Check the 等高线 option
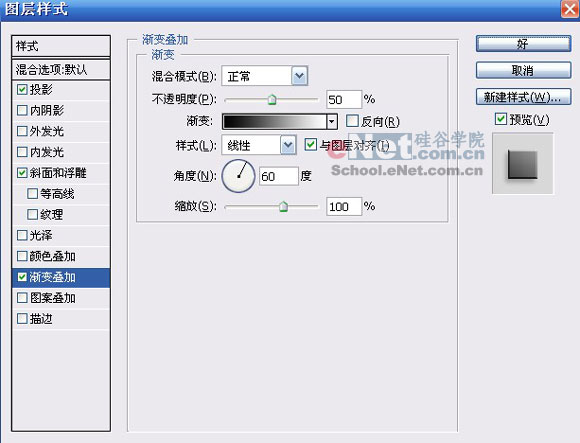The height and width of the screenshot is (443, 580). pyautogui.click(x=33, y=193)
